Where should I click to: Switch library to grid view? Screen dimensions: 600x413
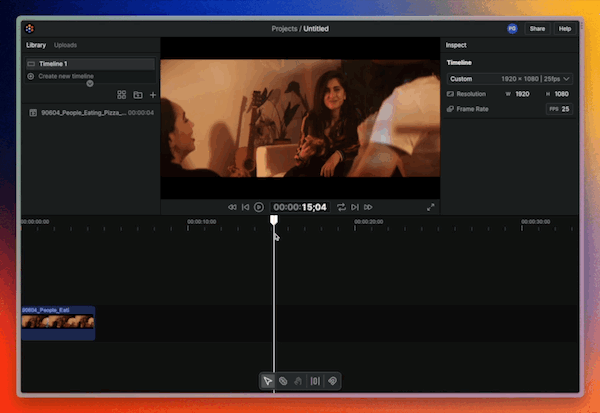point(122,95)
